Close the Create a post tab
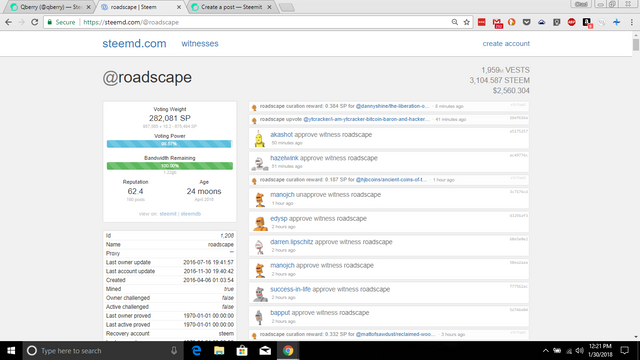 point(269,7)
